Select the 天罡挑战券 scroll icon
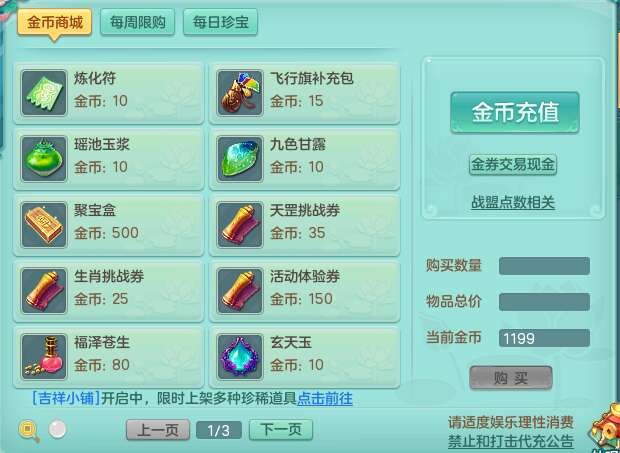 click(x=240, y=225)
